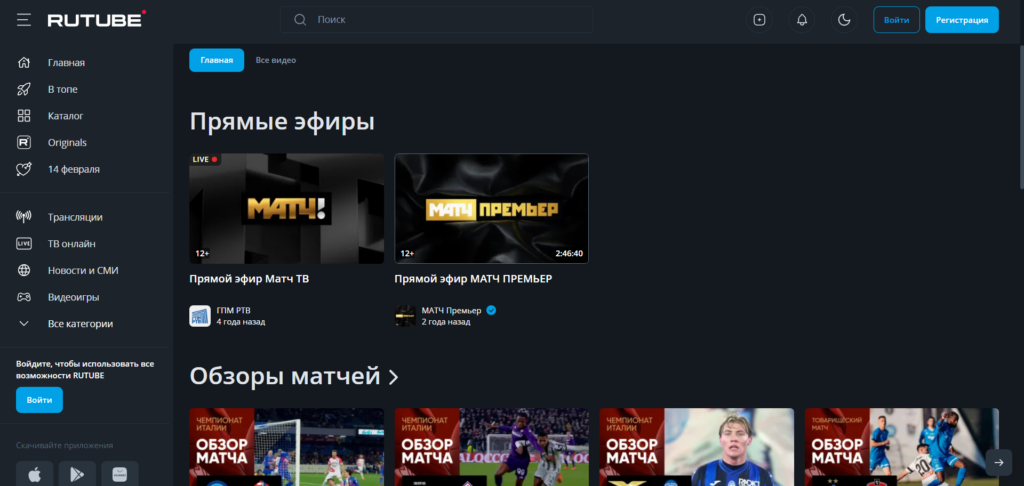
Task: Click the Поиск search field
Action: (x=436, y=20)
